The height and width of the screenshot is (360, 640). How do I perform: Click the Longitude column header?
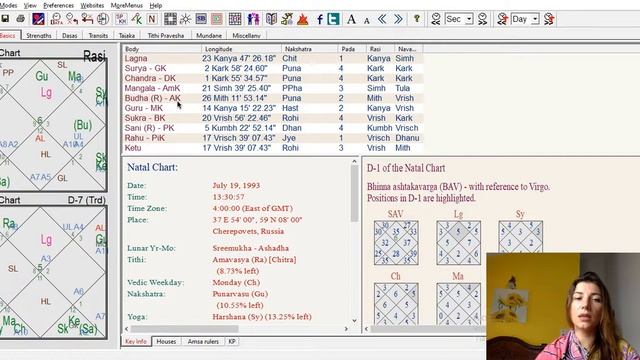coord(241,49)
